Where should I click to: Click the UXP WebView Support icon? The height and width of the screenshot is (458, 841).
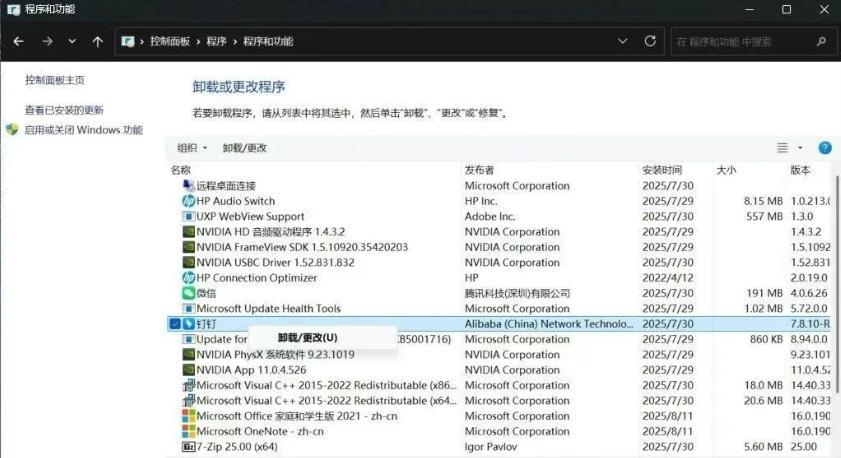[188, 217]
